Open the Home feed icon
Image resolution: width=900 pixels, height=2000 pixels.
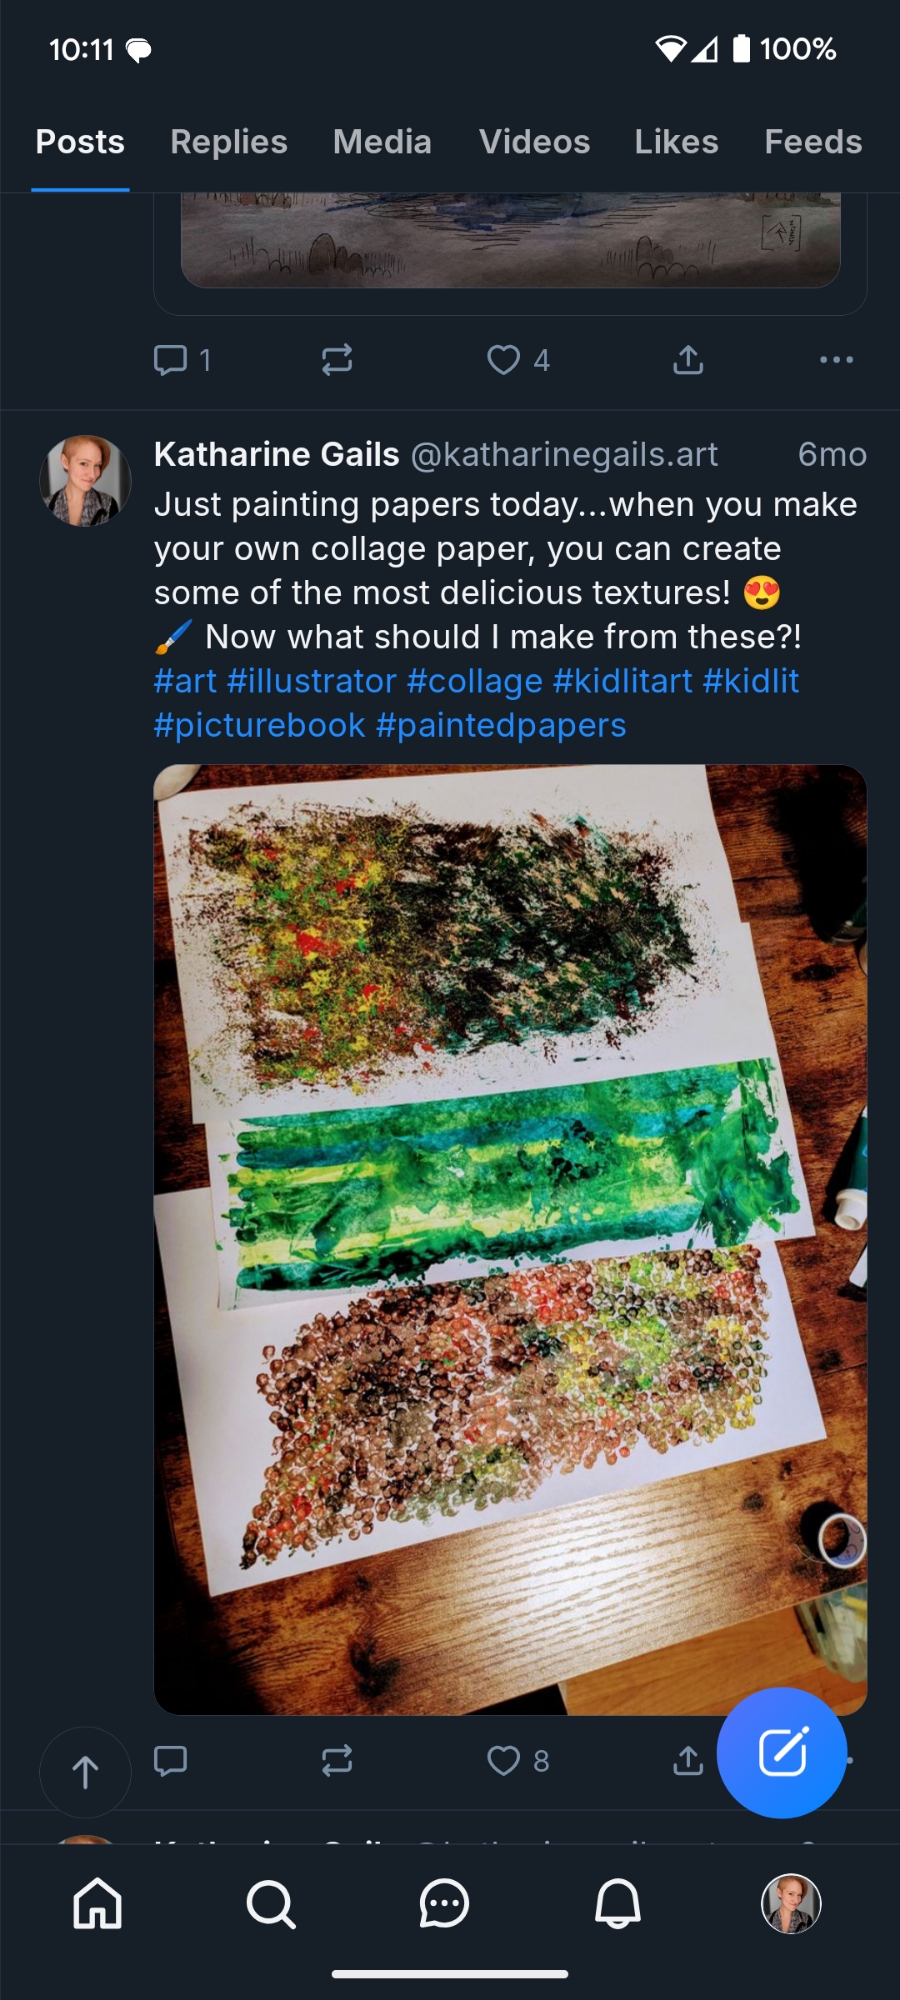[x=98, y=1903]
